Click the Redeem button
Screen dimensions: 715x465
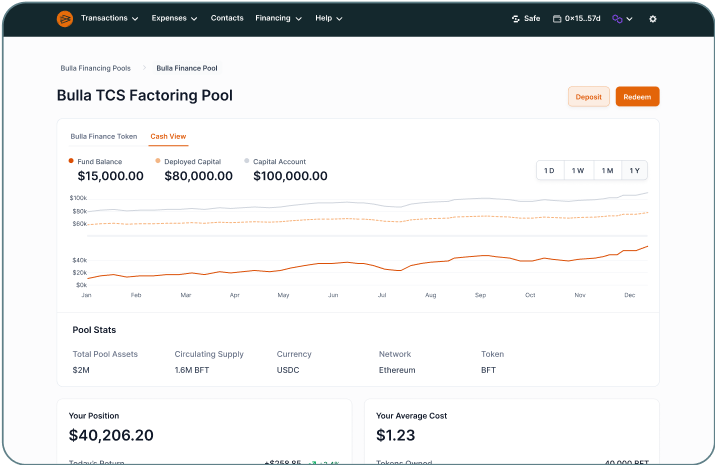[637, 97]
